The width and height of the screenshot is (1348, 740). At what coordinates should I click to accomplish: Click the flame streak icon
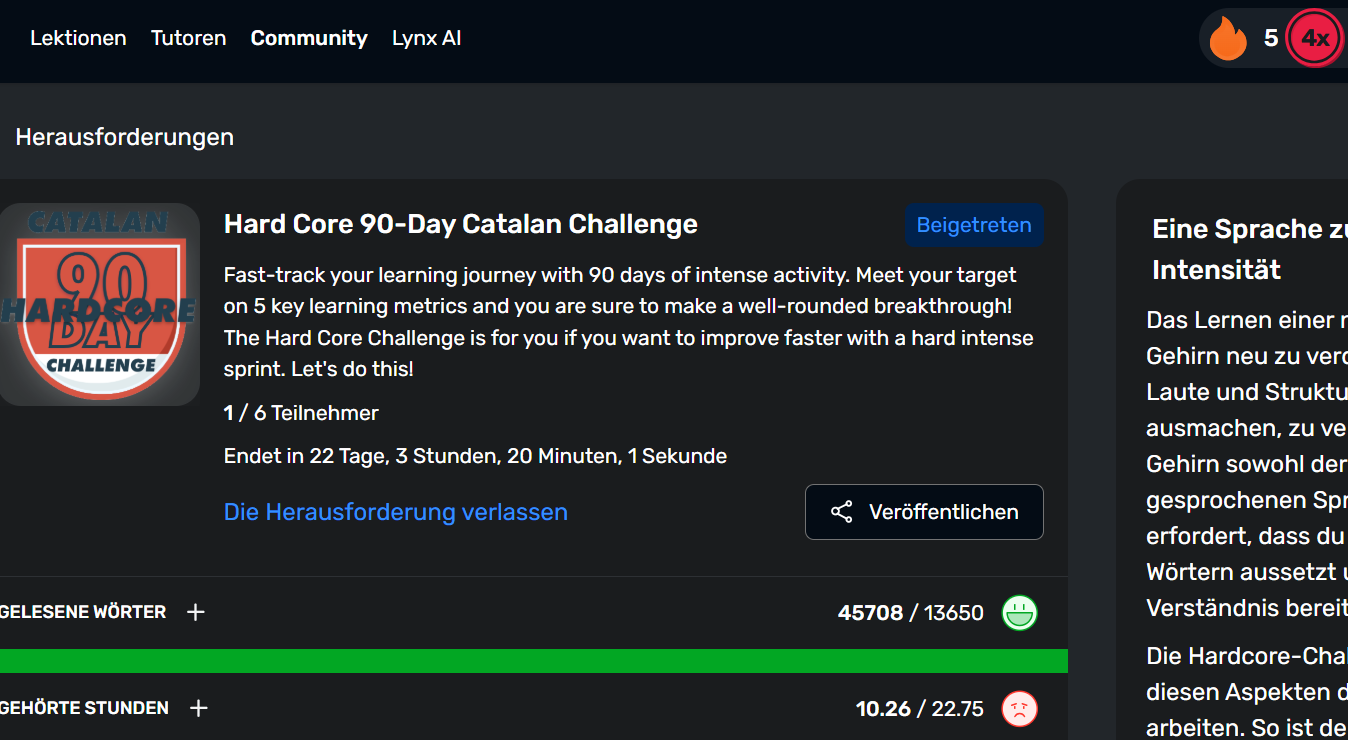click(x=1228, y=40)
